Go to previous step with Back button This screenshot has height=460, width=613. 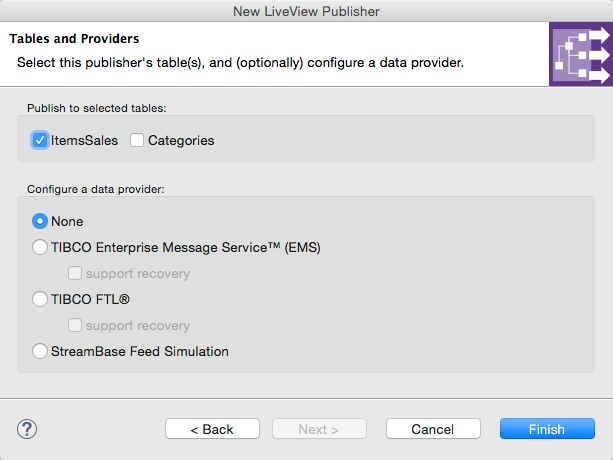[212, 429]
